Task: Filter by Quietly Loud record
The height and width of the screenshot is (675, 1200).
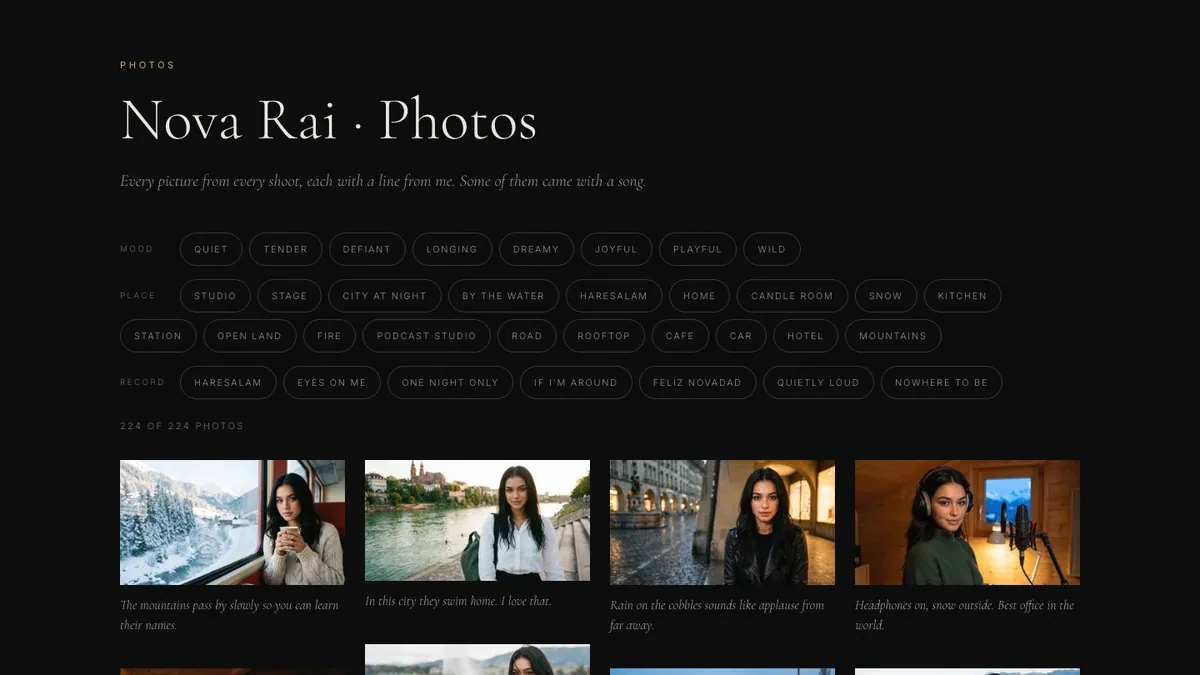Action: coord(818,383)
